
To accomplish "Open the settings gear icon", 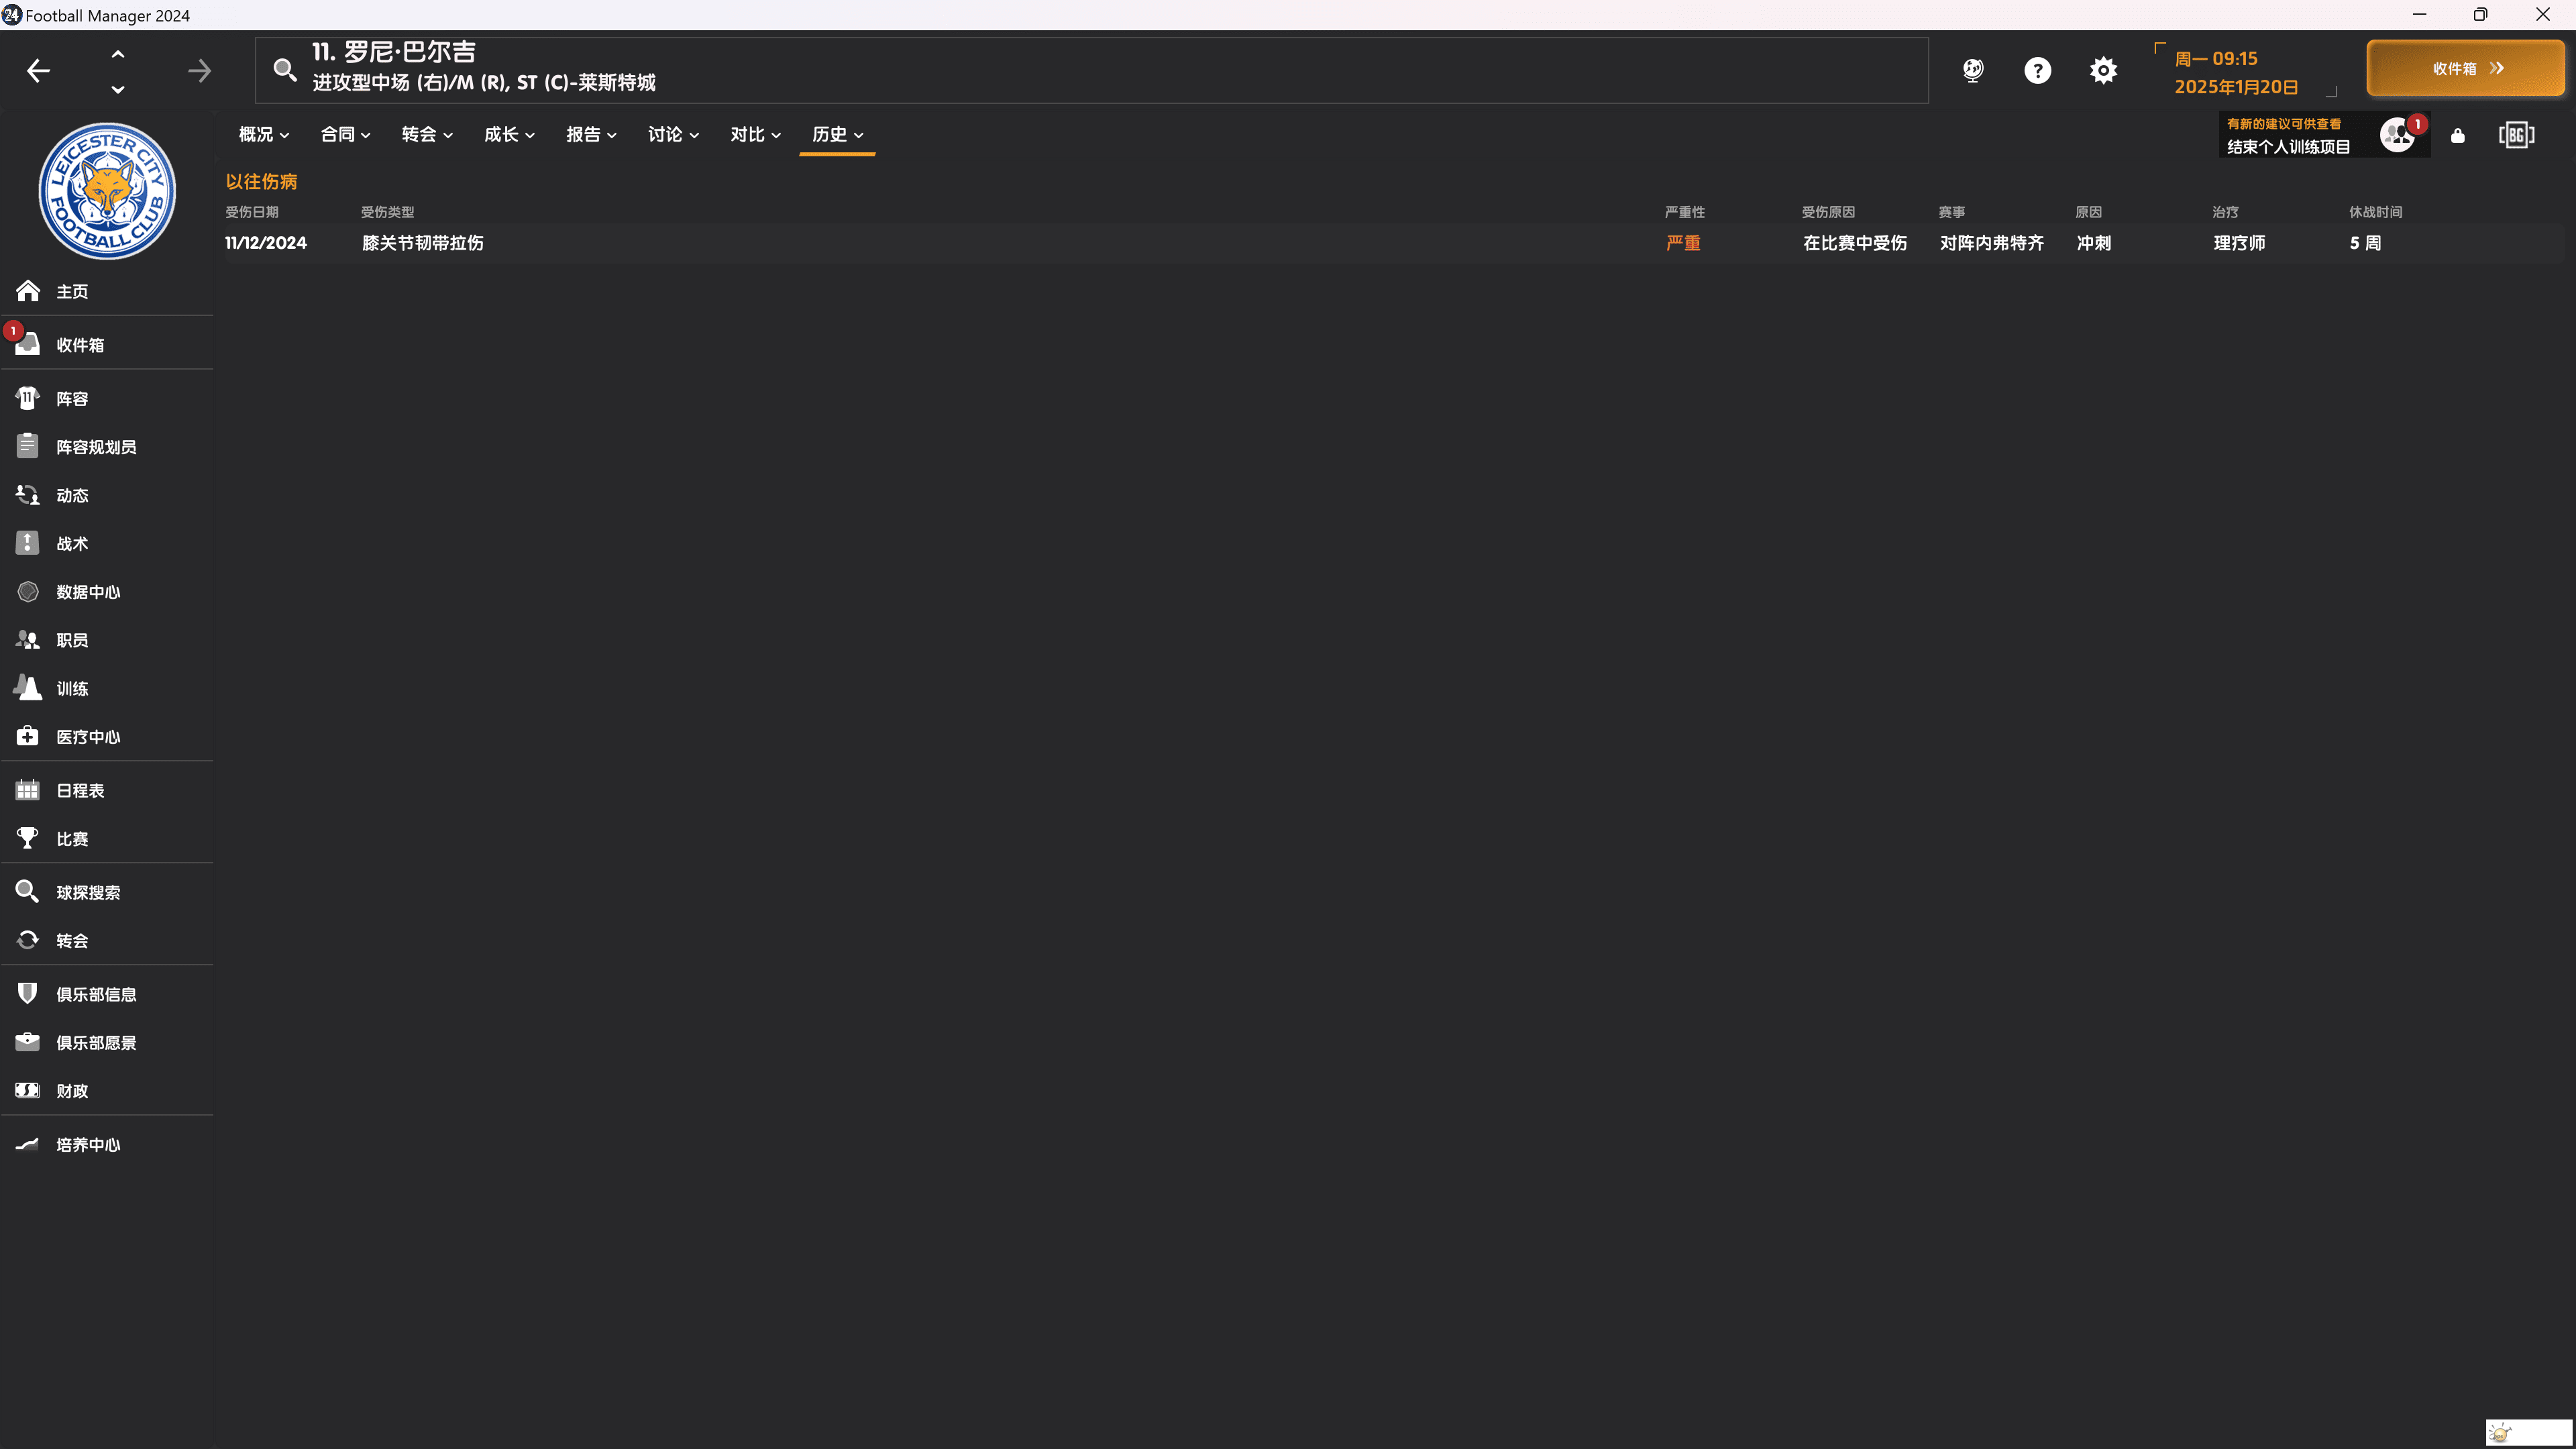I will coord(2103,70).
